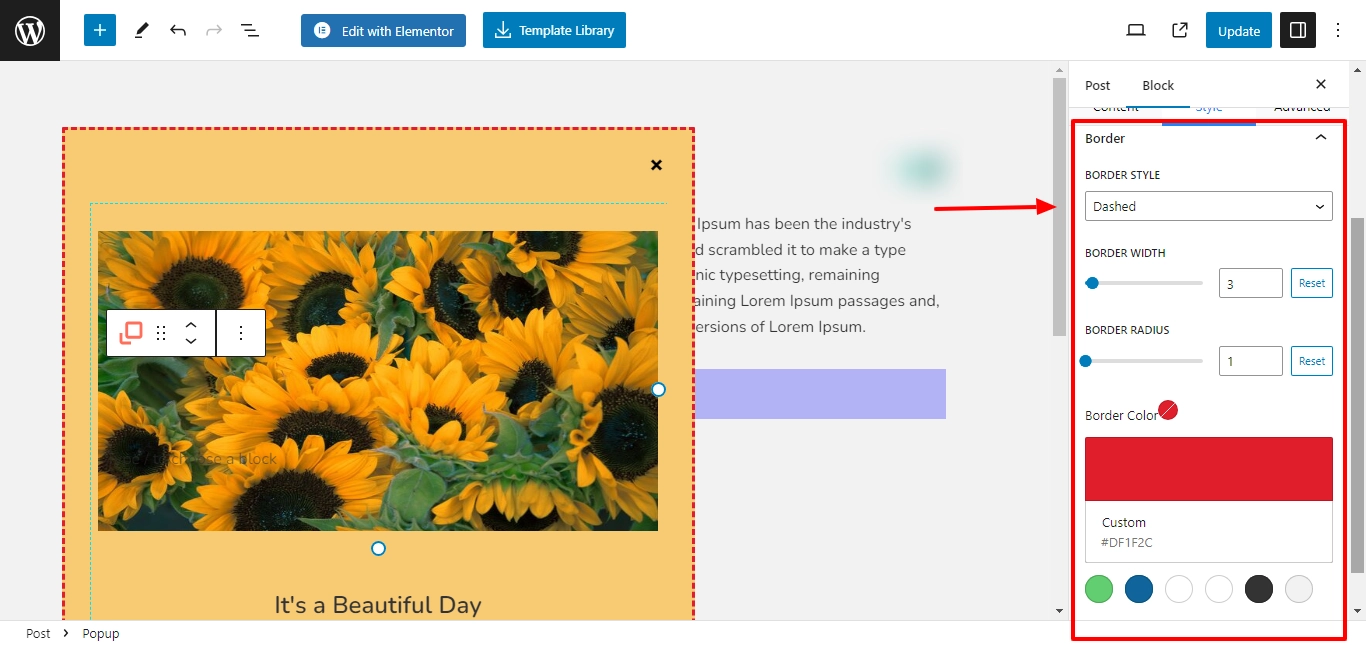Select the "It's a Beautiful Day" heading
The height and width of the screenshot is (645, 1366).
(378, 605)
